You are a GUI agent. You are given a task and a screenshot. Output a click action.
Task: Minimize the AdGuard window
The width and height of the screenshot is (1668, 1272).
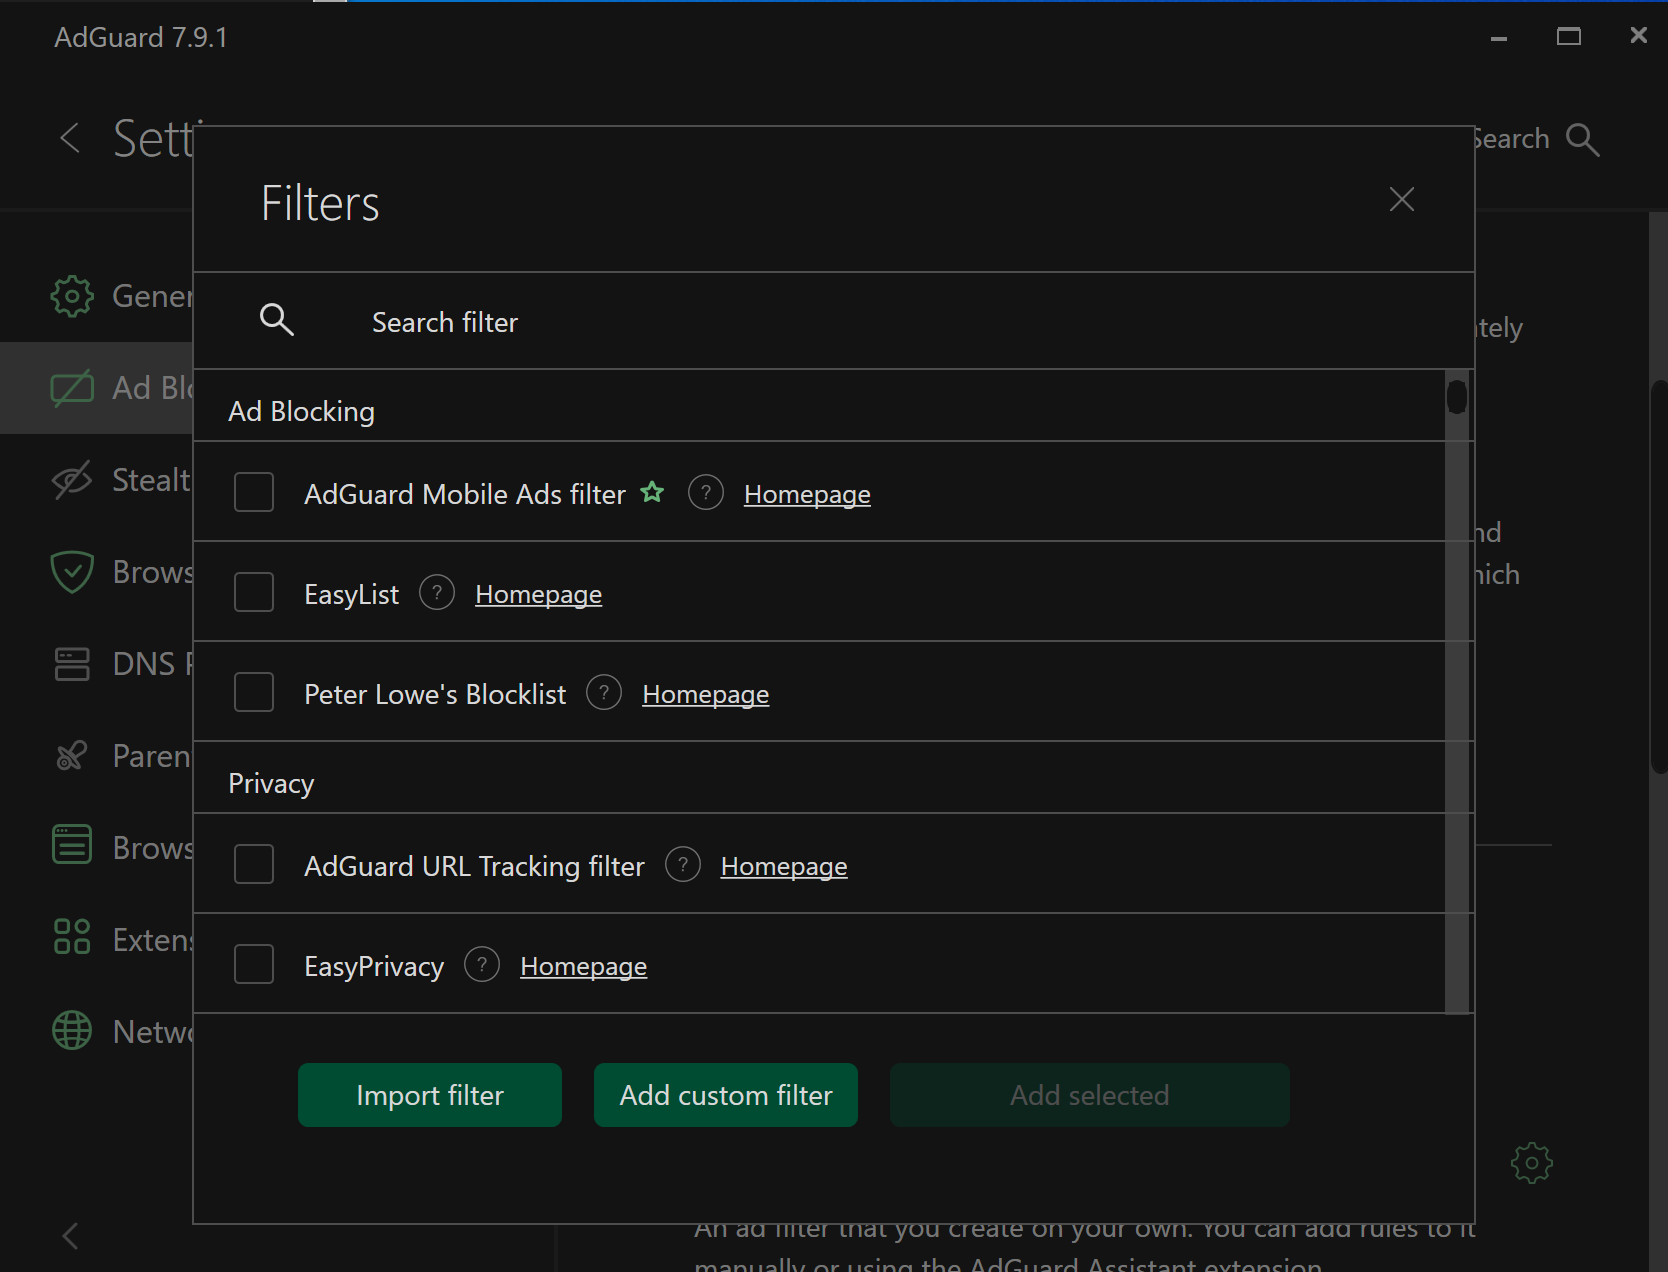point(1498,38)
